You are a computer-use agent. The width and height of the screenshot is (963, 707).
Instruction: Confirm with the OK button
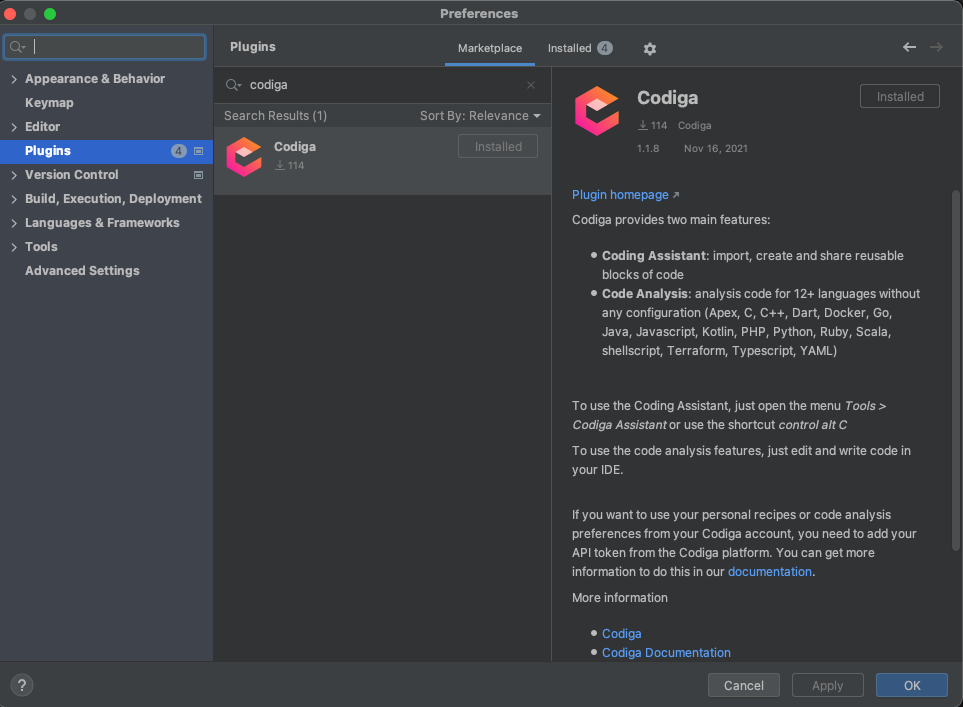[x=912, y=686]
